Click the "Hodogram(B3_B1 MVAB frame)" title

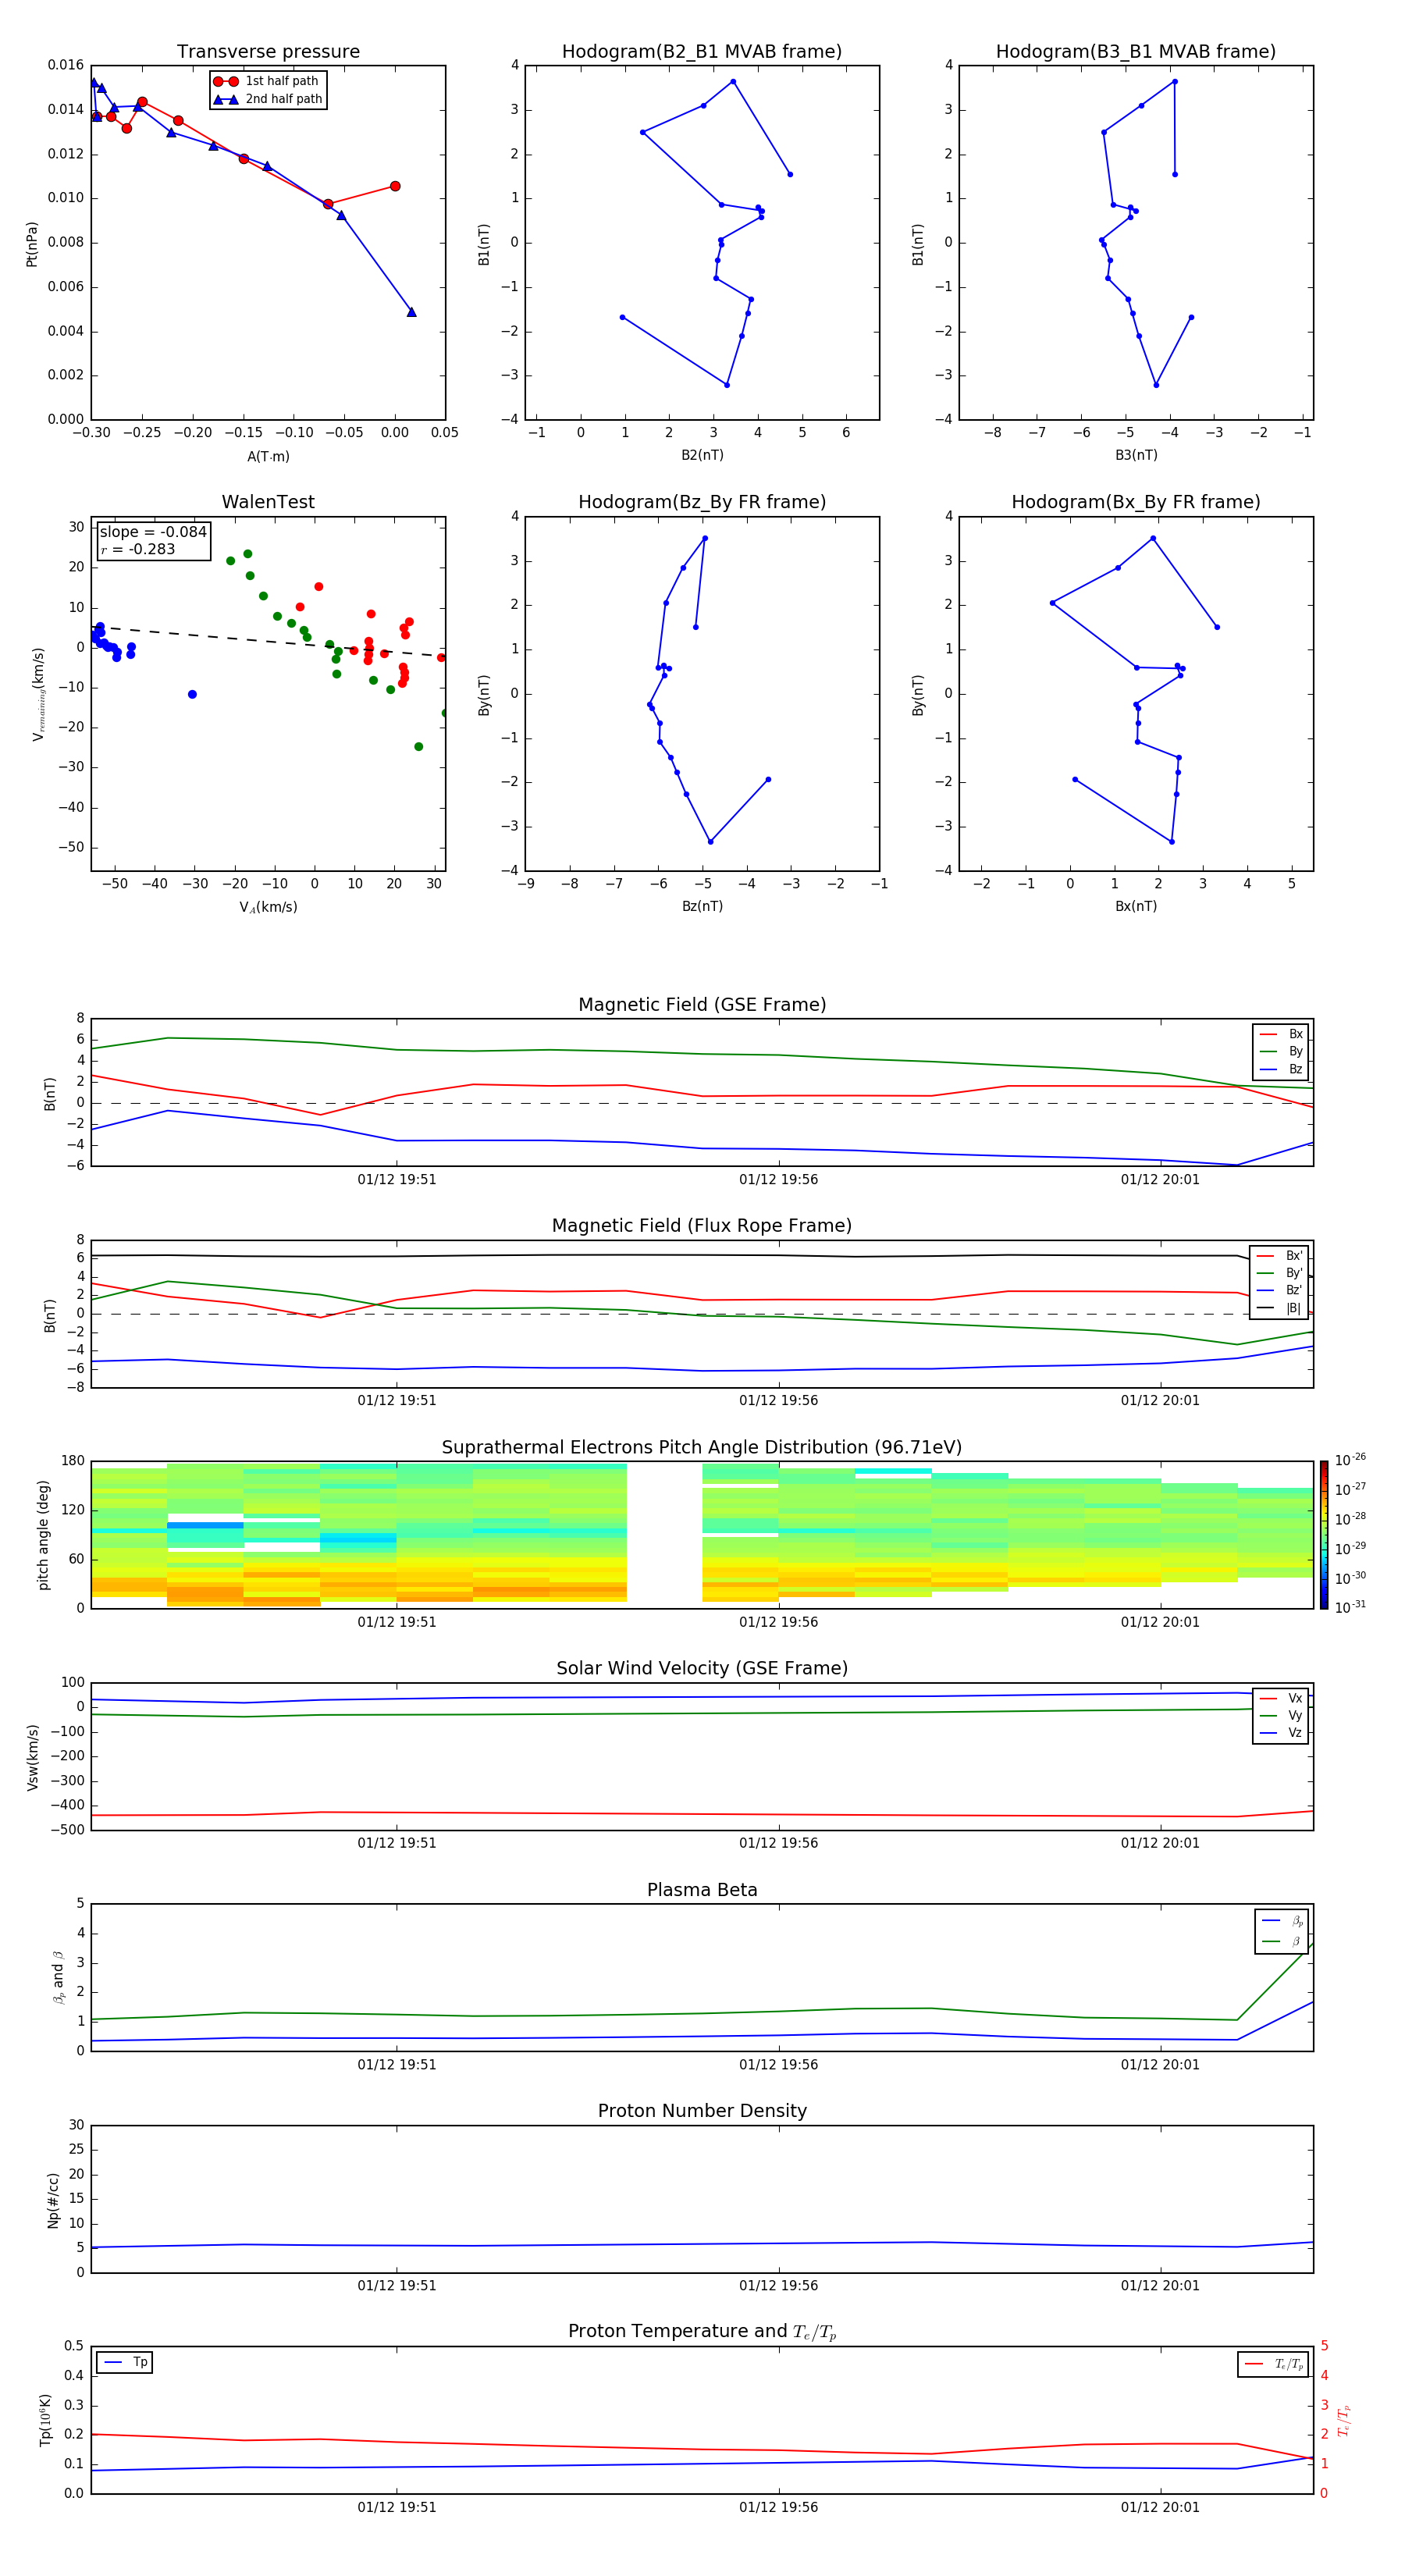coord(1136,52)
